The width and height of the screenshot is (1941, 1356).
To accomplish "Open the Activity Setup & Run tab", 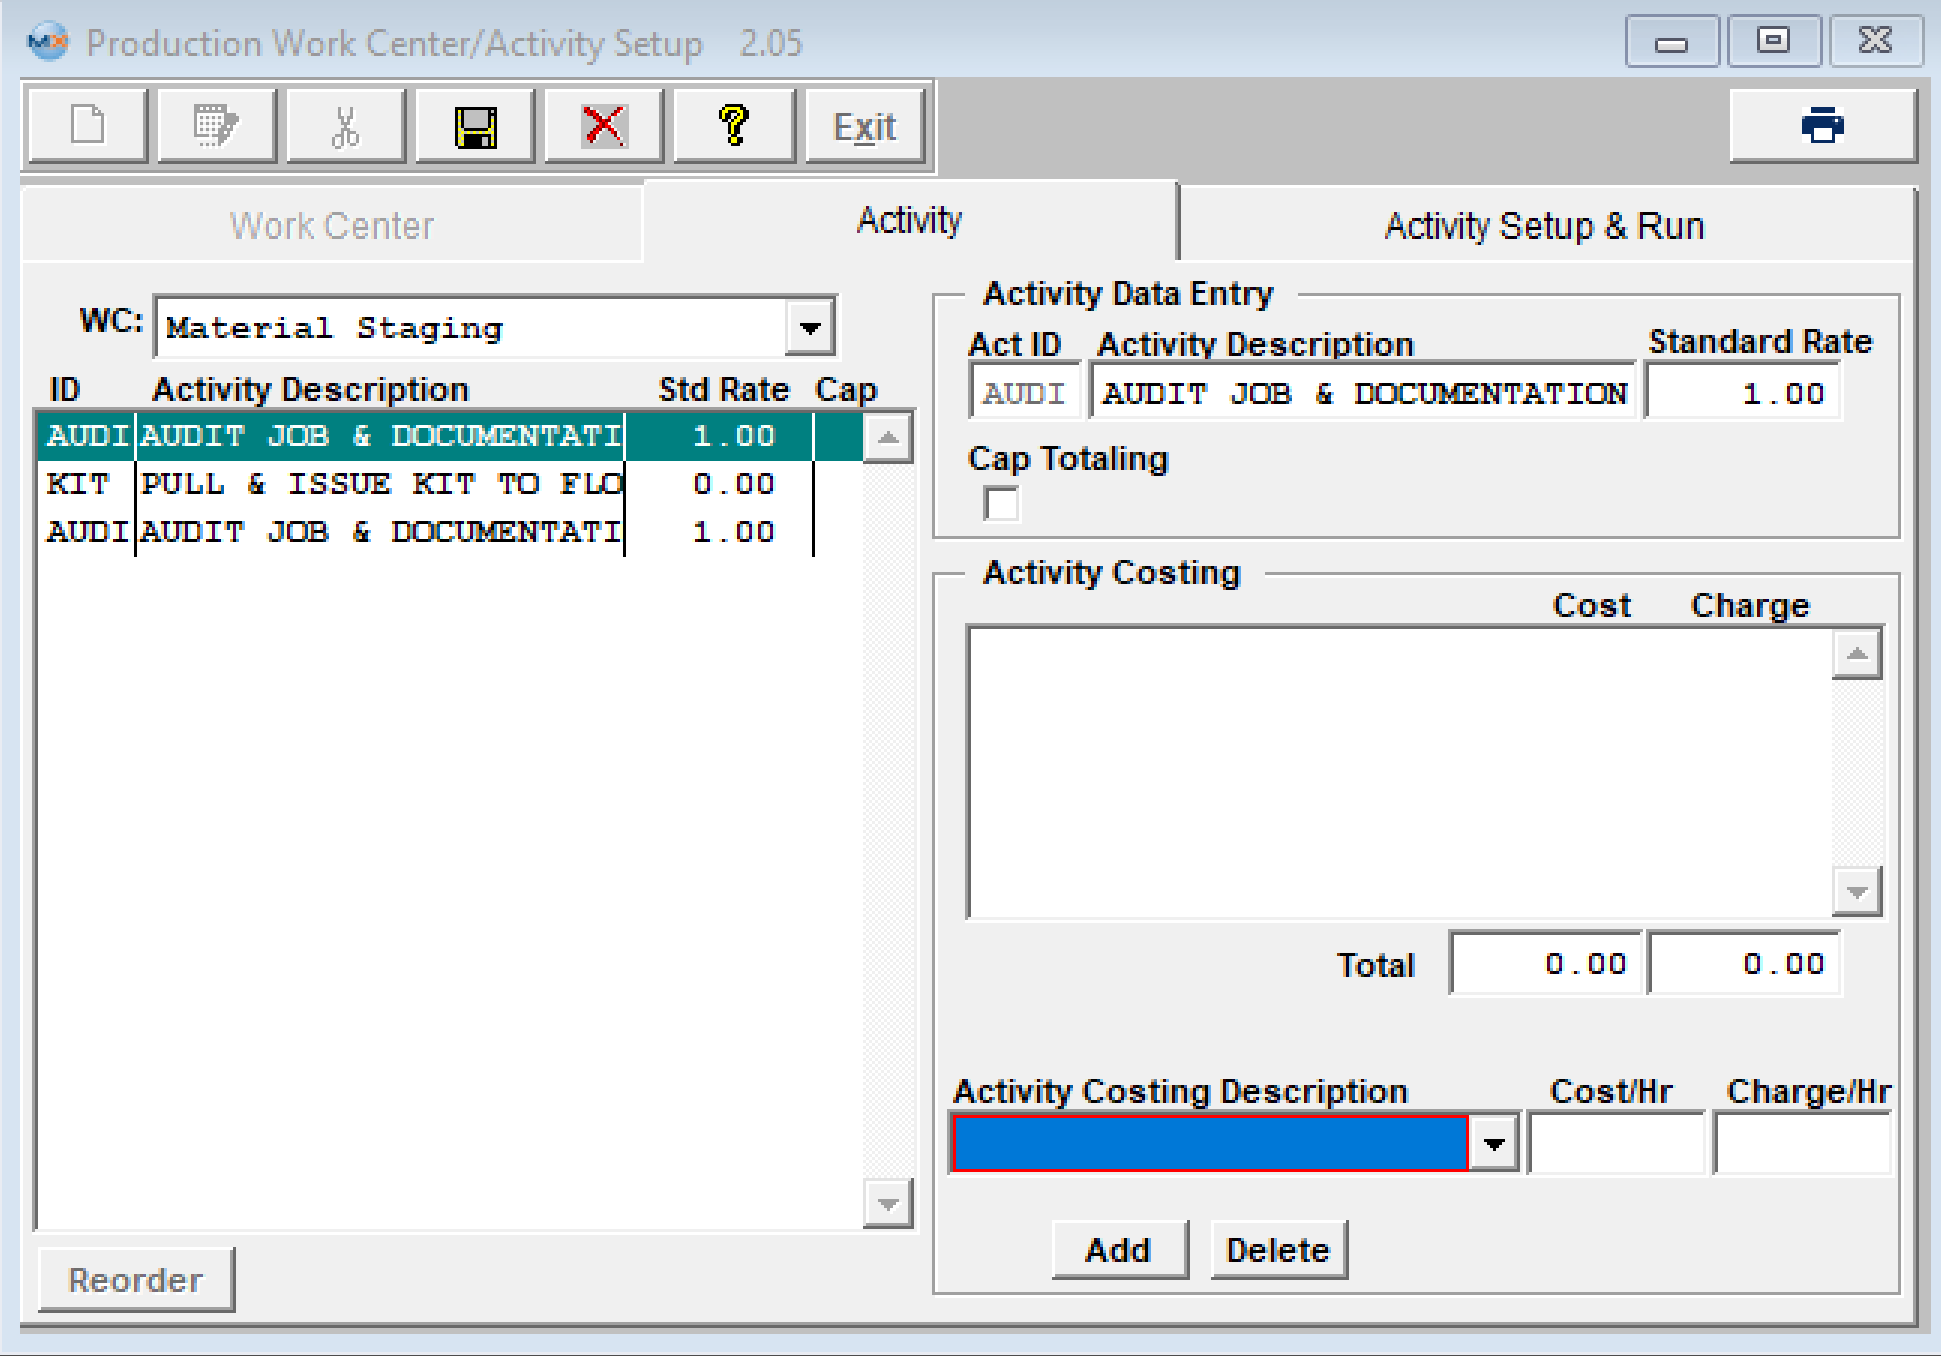I will coord(1544,226).
